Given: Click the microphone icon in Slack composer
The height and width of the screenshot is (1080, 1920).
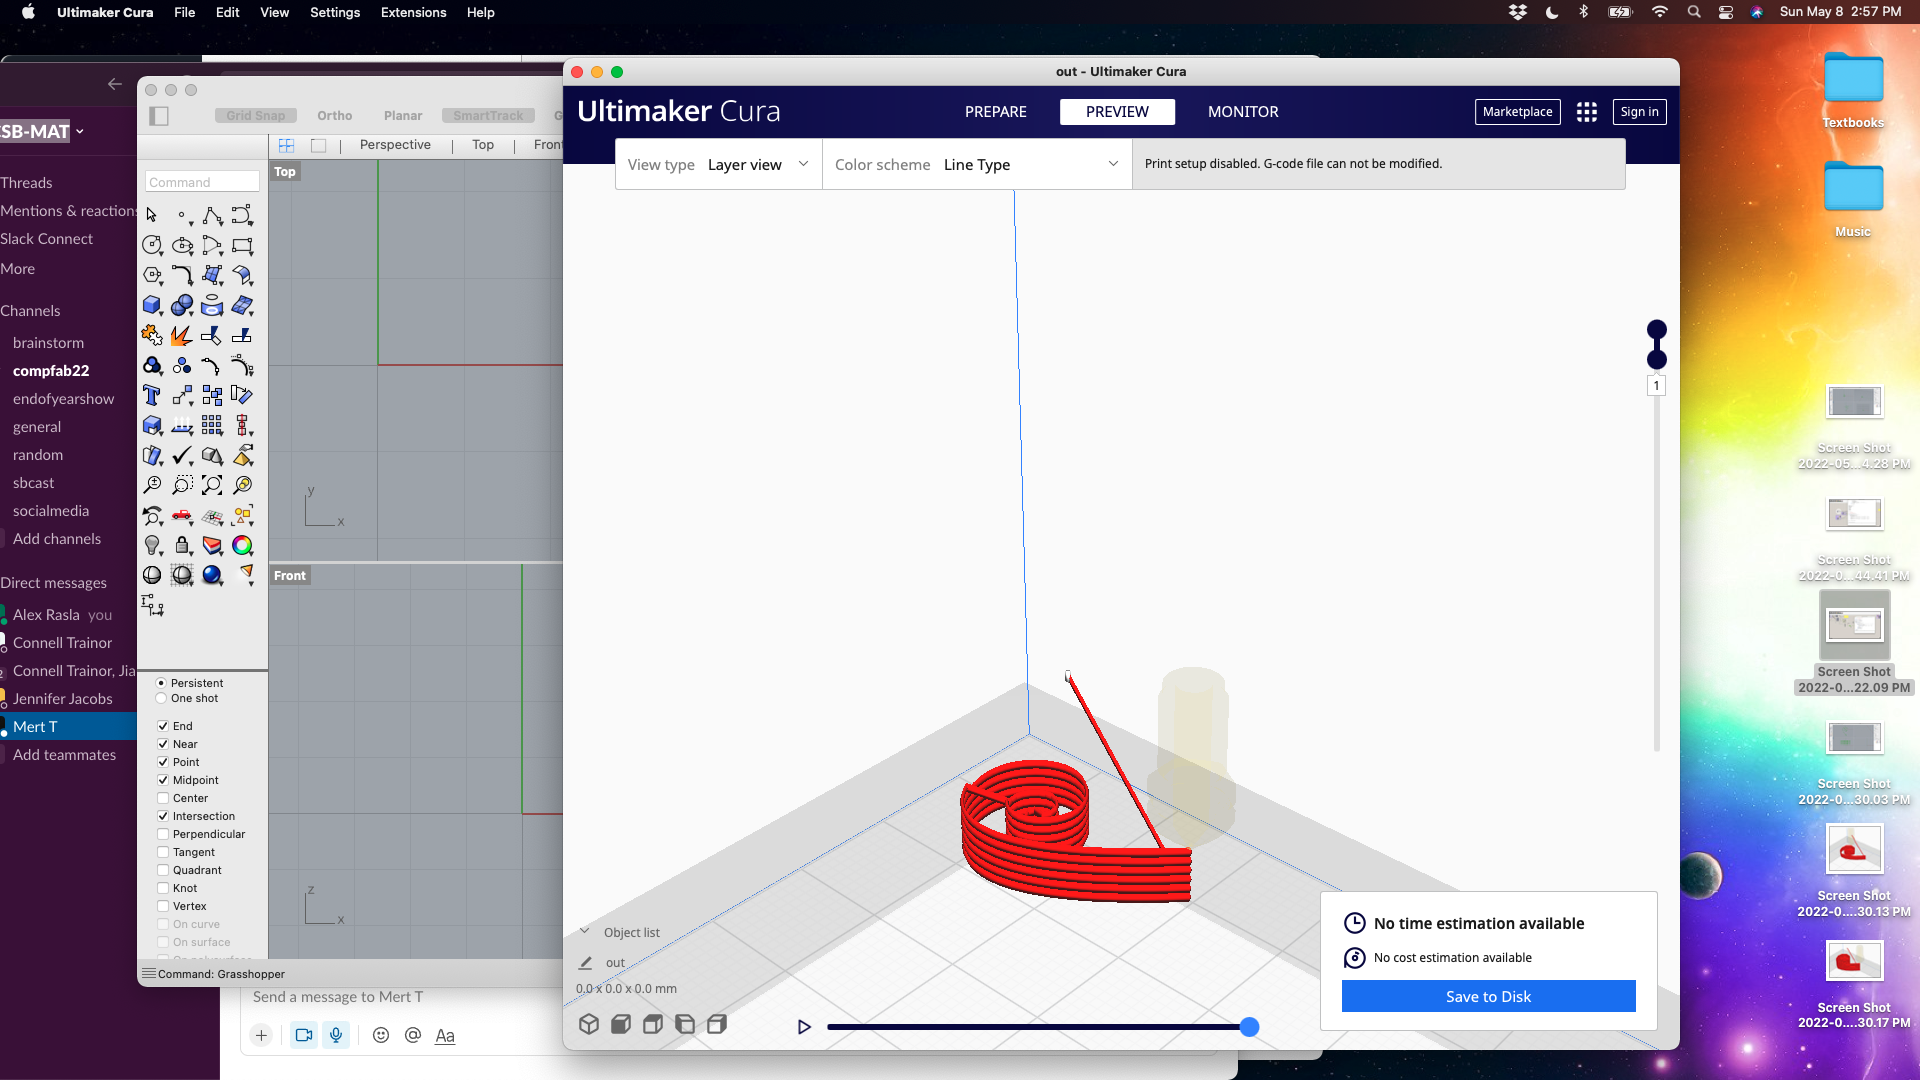Looking at the screenshot, I should [336, 1035].
